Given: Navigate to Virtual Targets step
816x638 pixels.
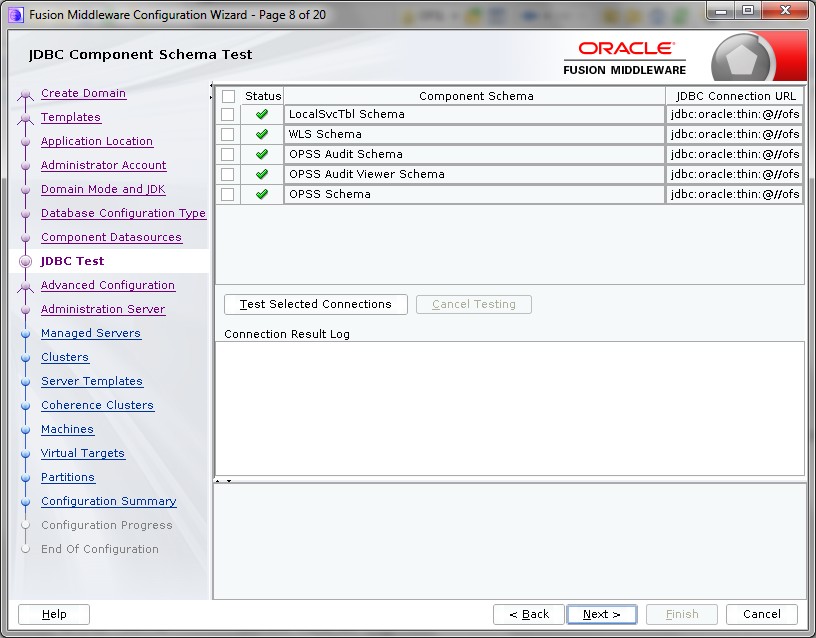Looking at the screenshot, I should coord(83,453).
